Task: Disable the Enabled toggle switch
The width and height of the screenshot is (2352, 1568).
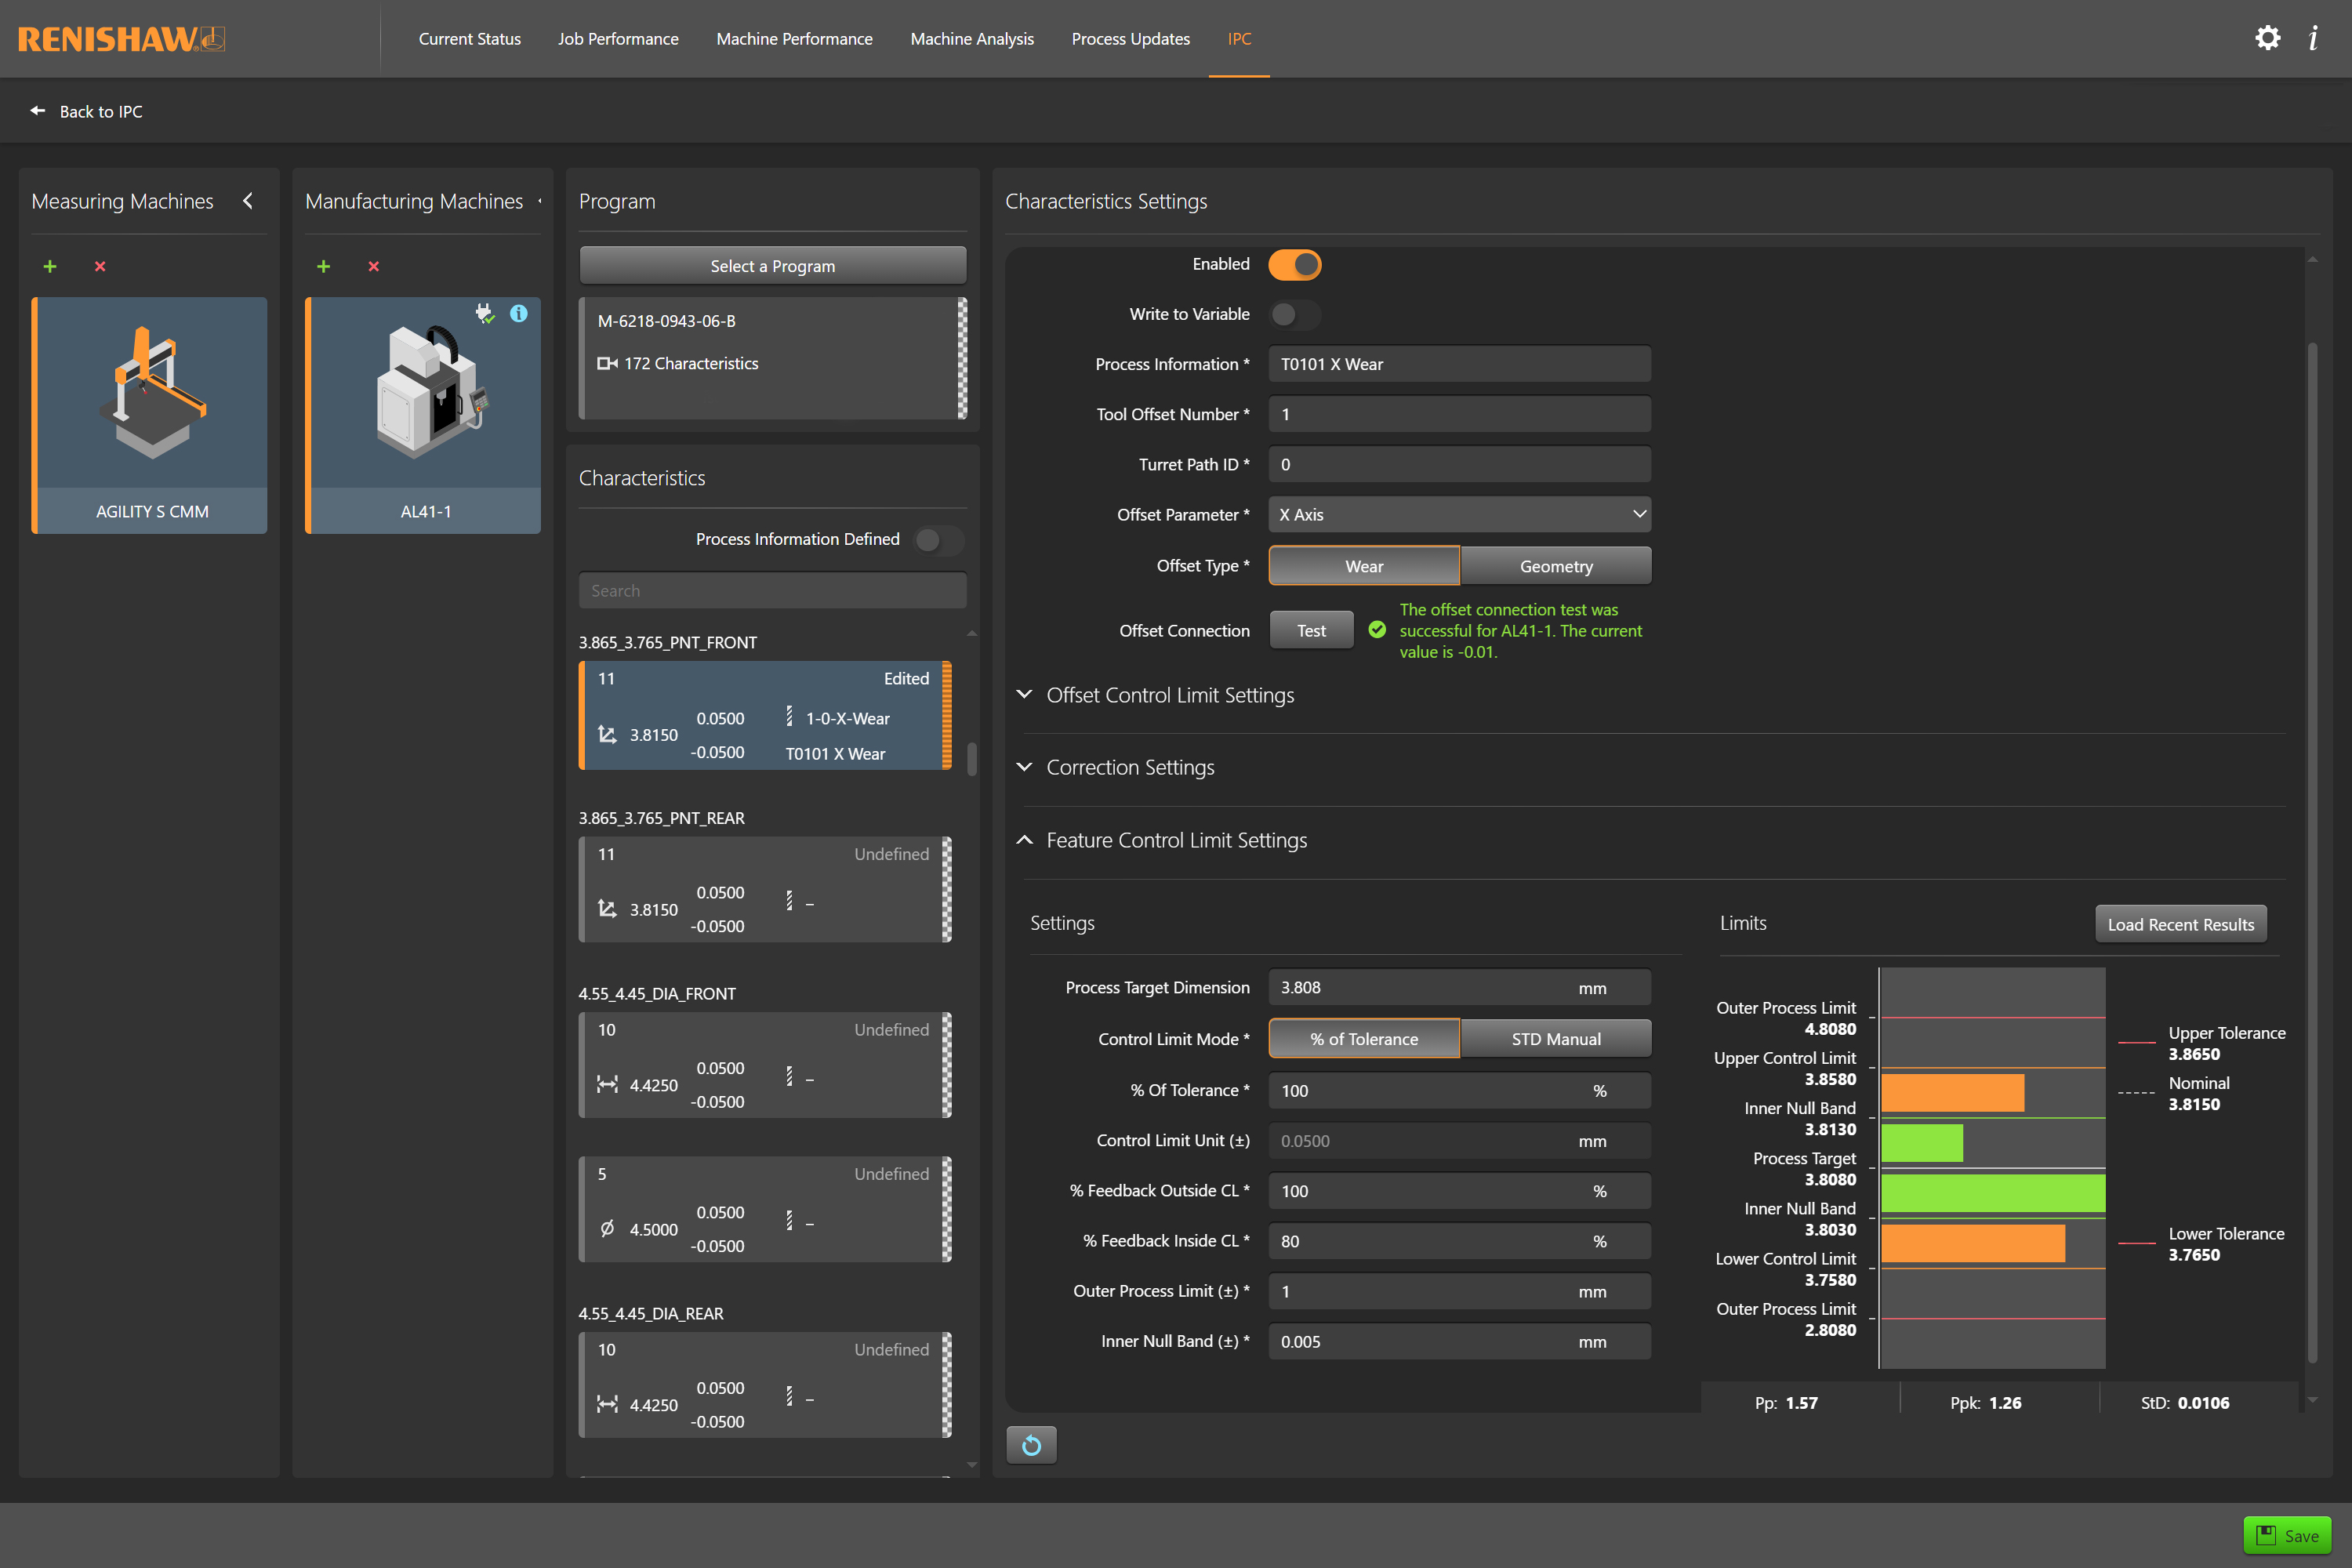Action: 1294,264
